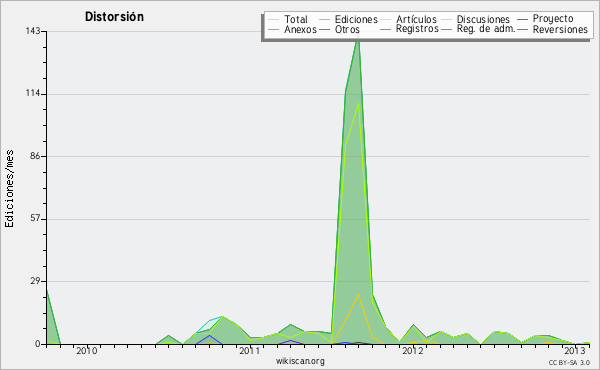Viewport: 600px width, 370px height.
Task: Click the blue Registros line swatch in legend
Action: click(x=386, y=29)
